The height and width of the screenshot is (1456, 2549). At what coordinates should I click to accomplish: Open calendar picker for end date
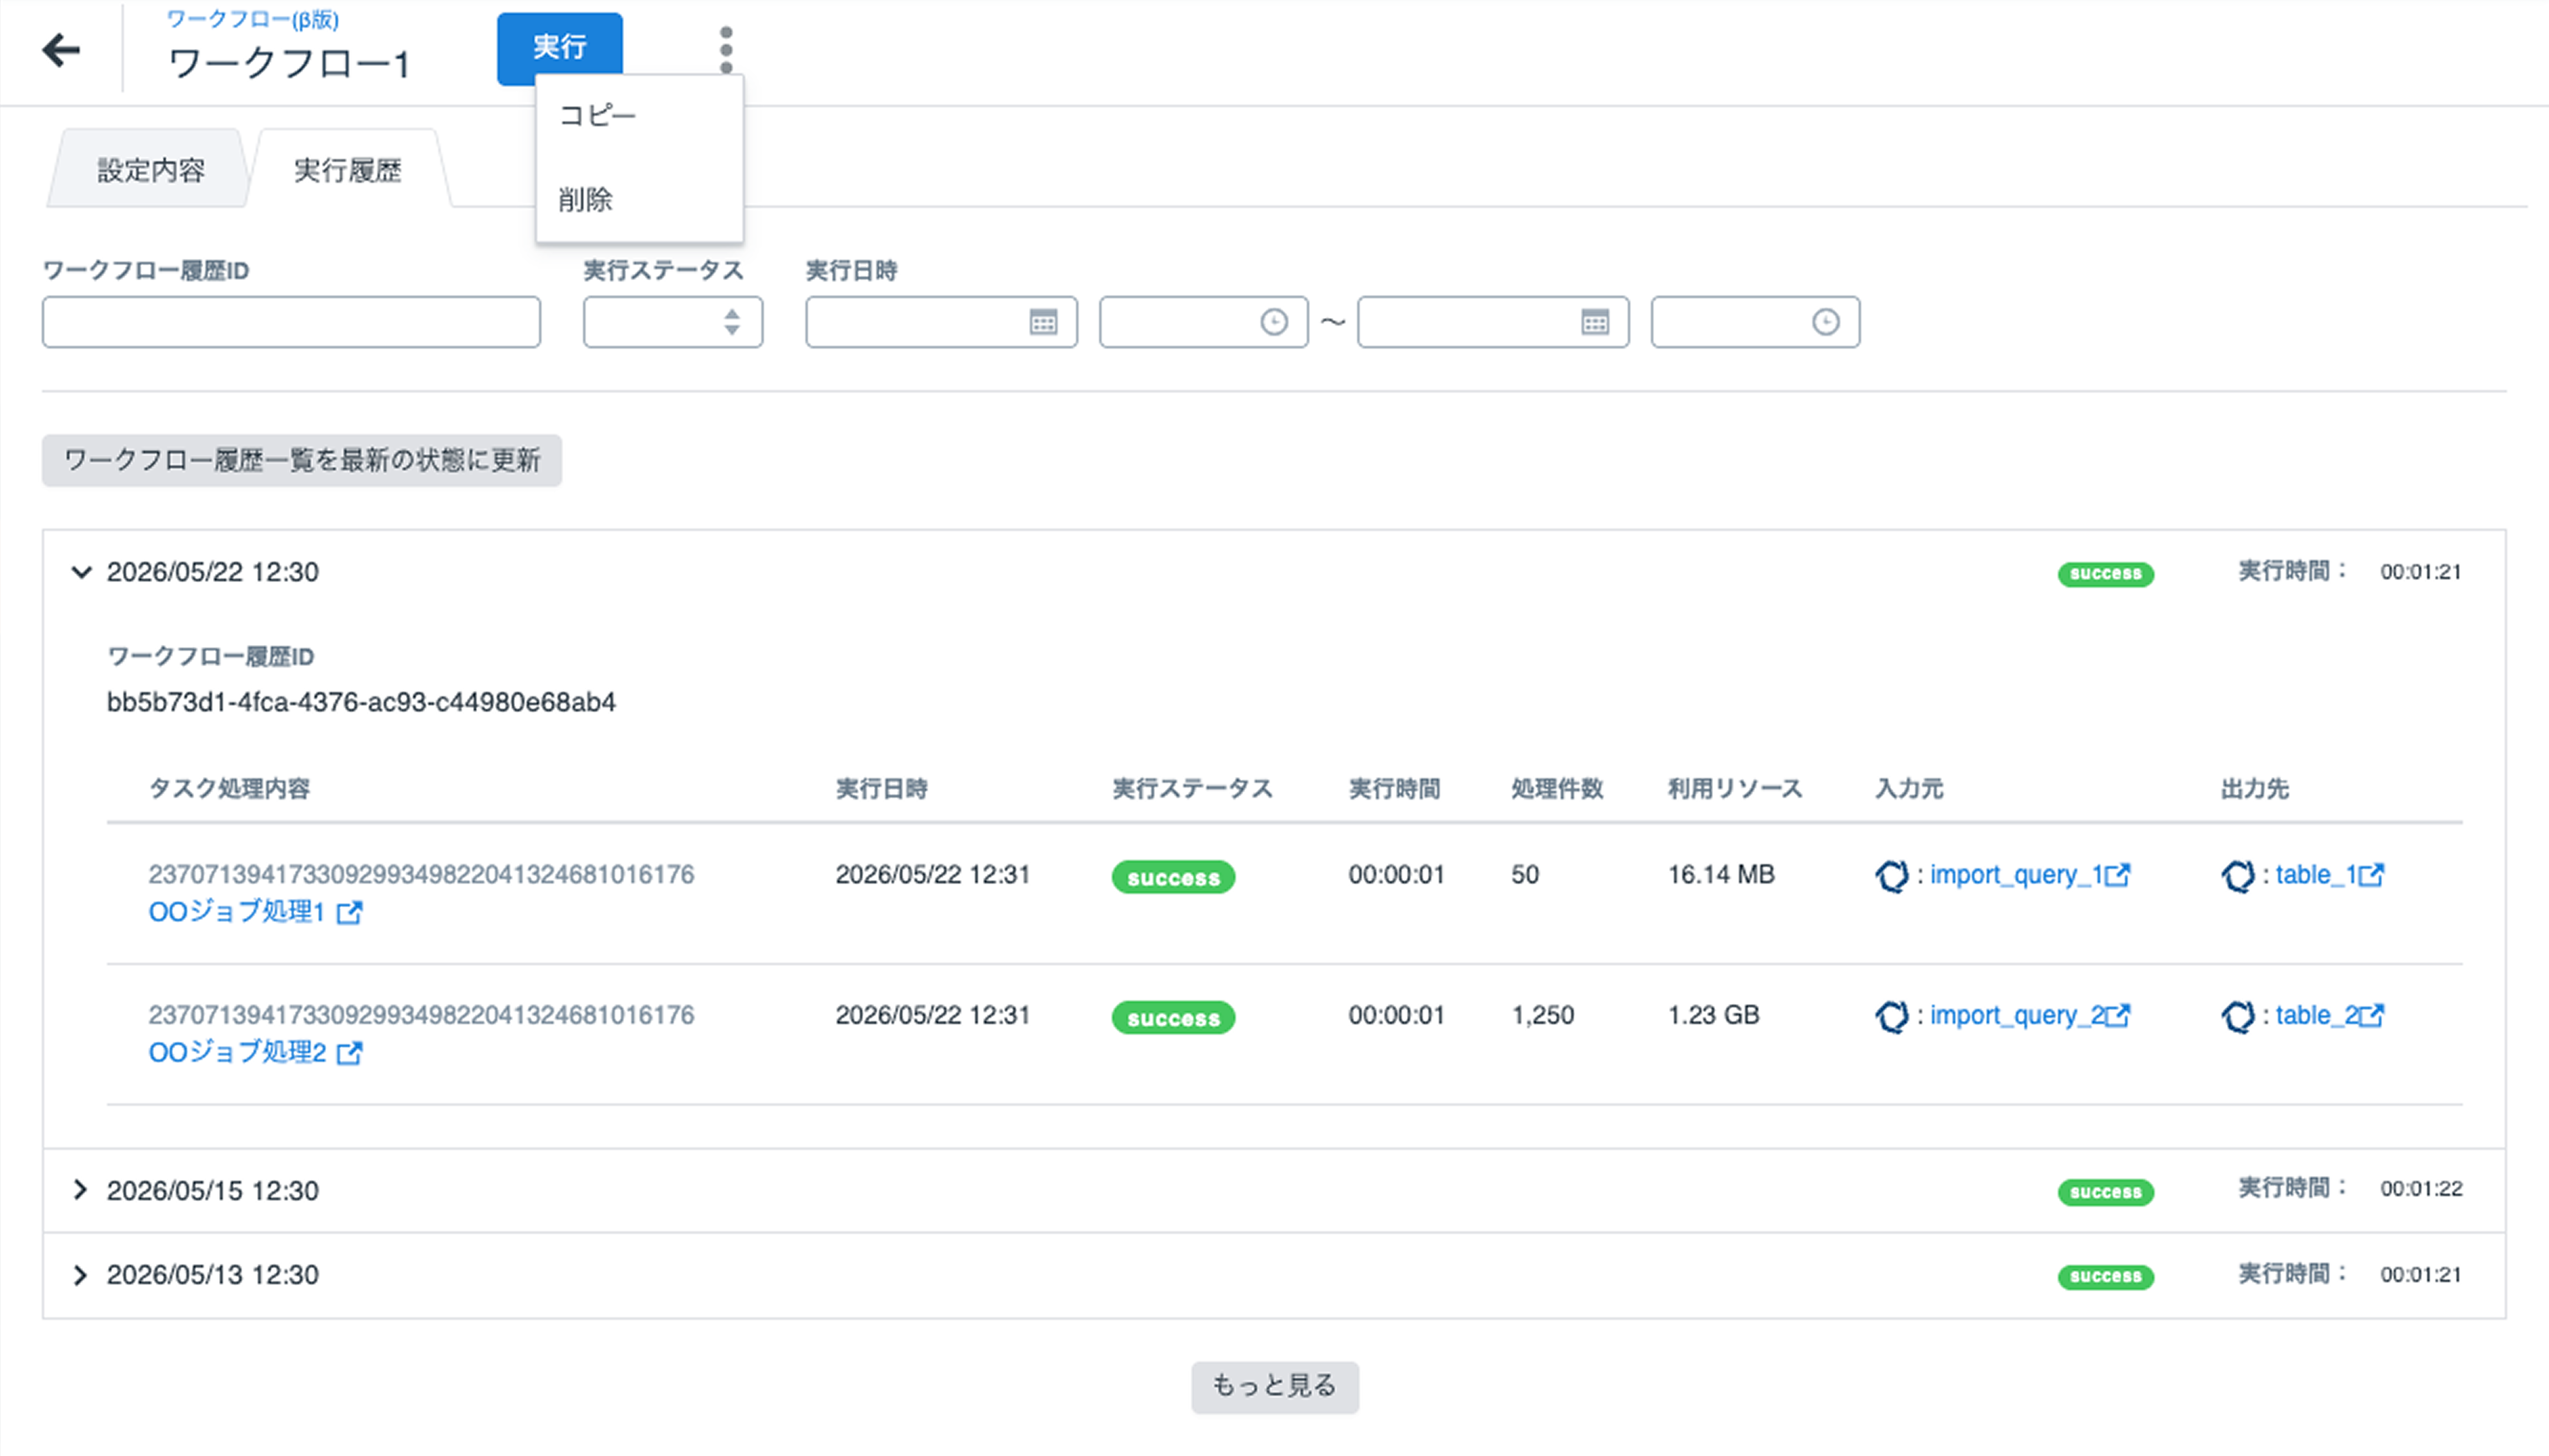(1595, 322)
